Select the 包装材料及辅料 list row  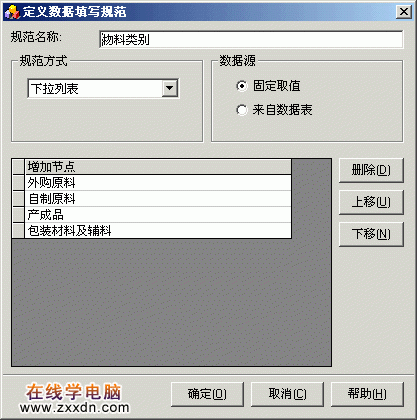click(158, 231)
